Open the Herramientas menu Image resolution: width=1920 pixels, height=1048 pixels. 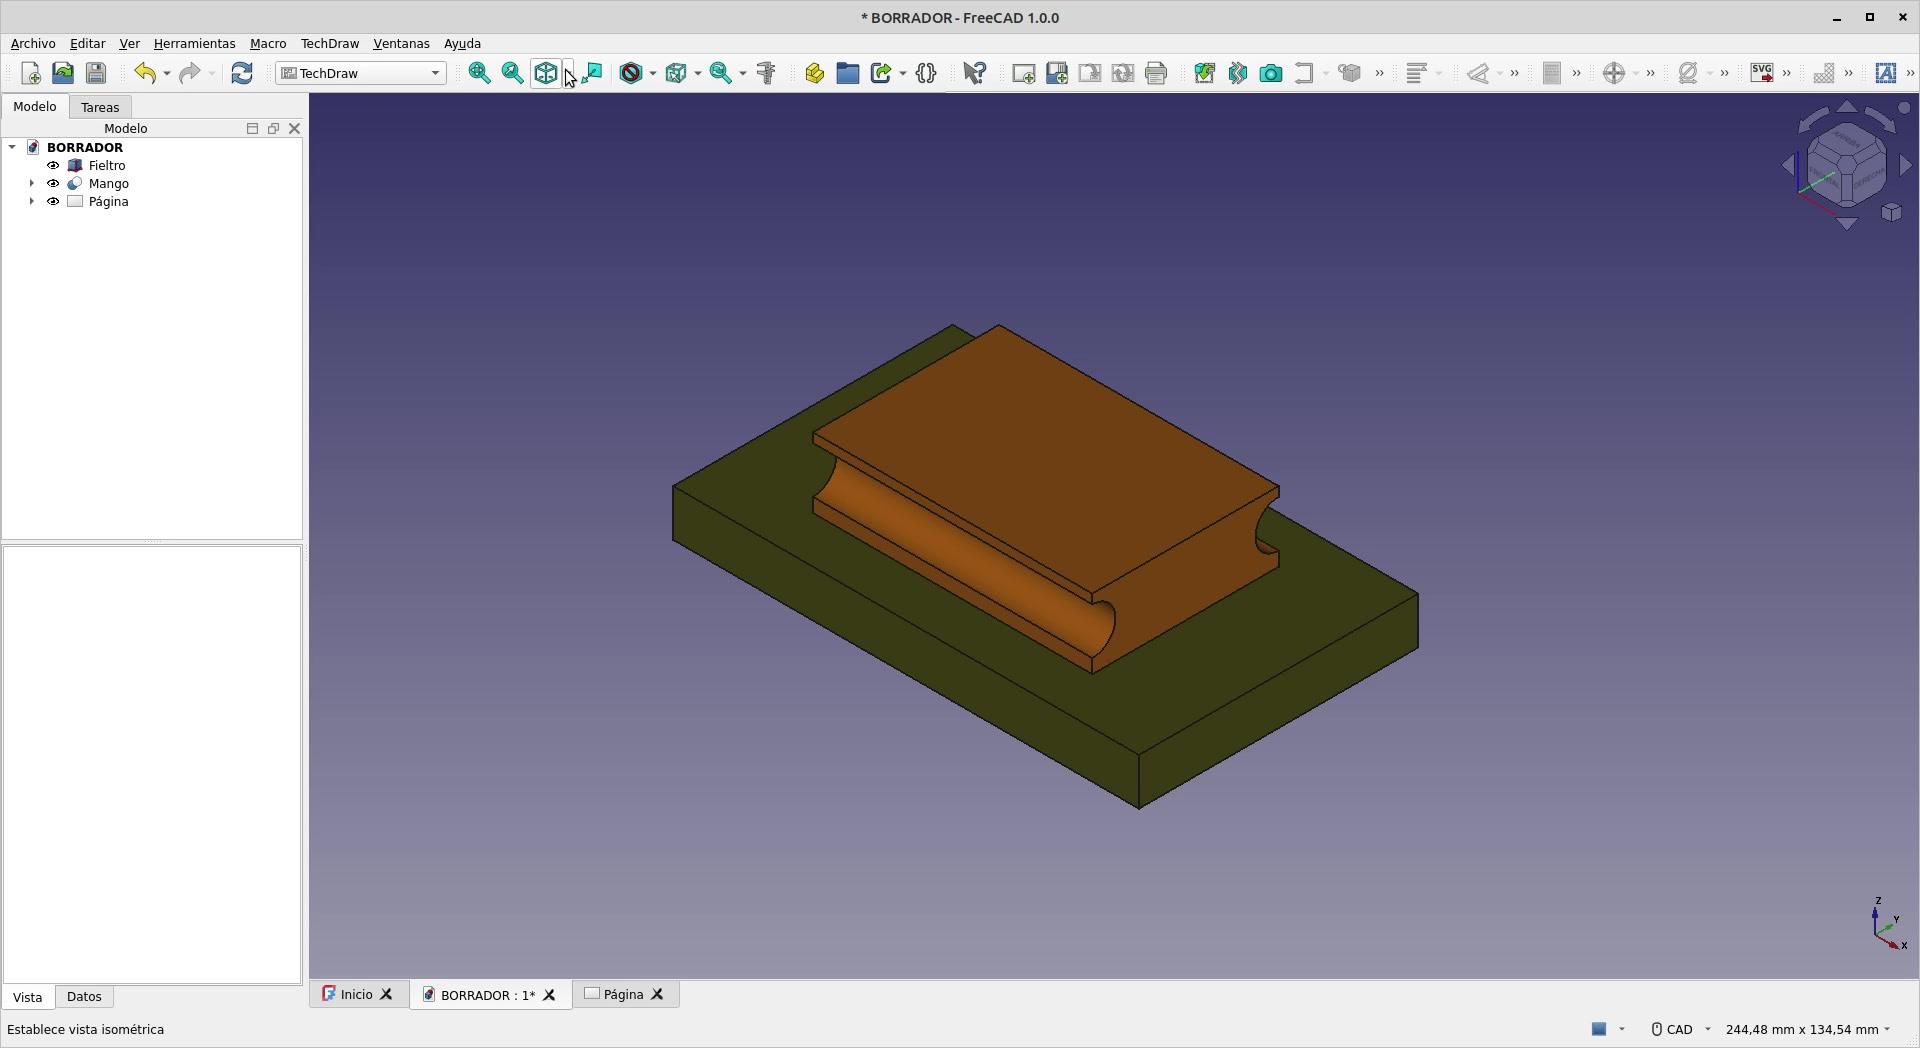194,44
